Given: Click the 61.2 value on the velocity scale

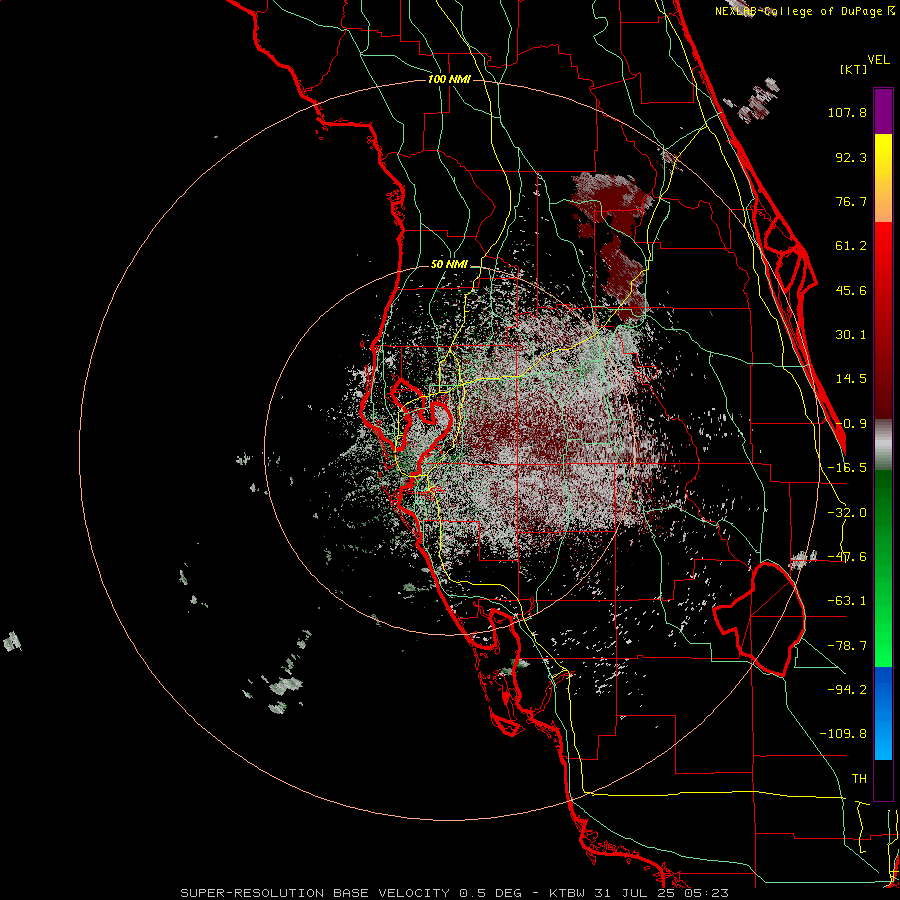Looking at the screenshot, I should click(x=851, y=246).
